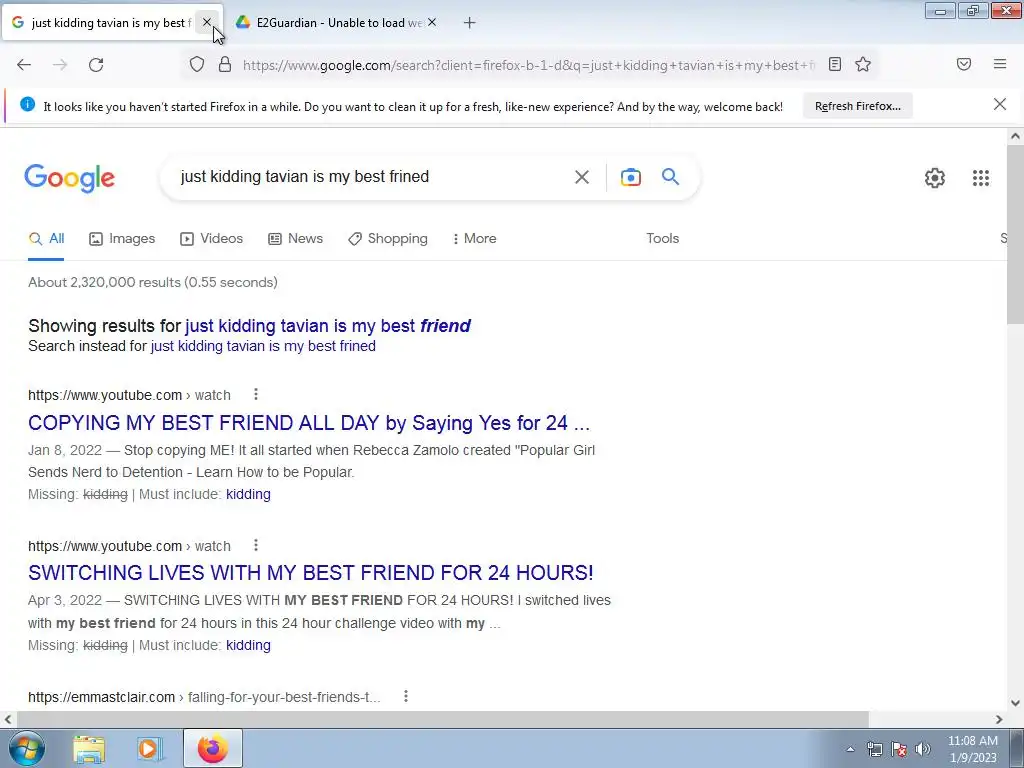Save page to Pocket
Image resolution: width=1024 pixels, height=768 pixels.
(x=964, y=64)
